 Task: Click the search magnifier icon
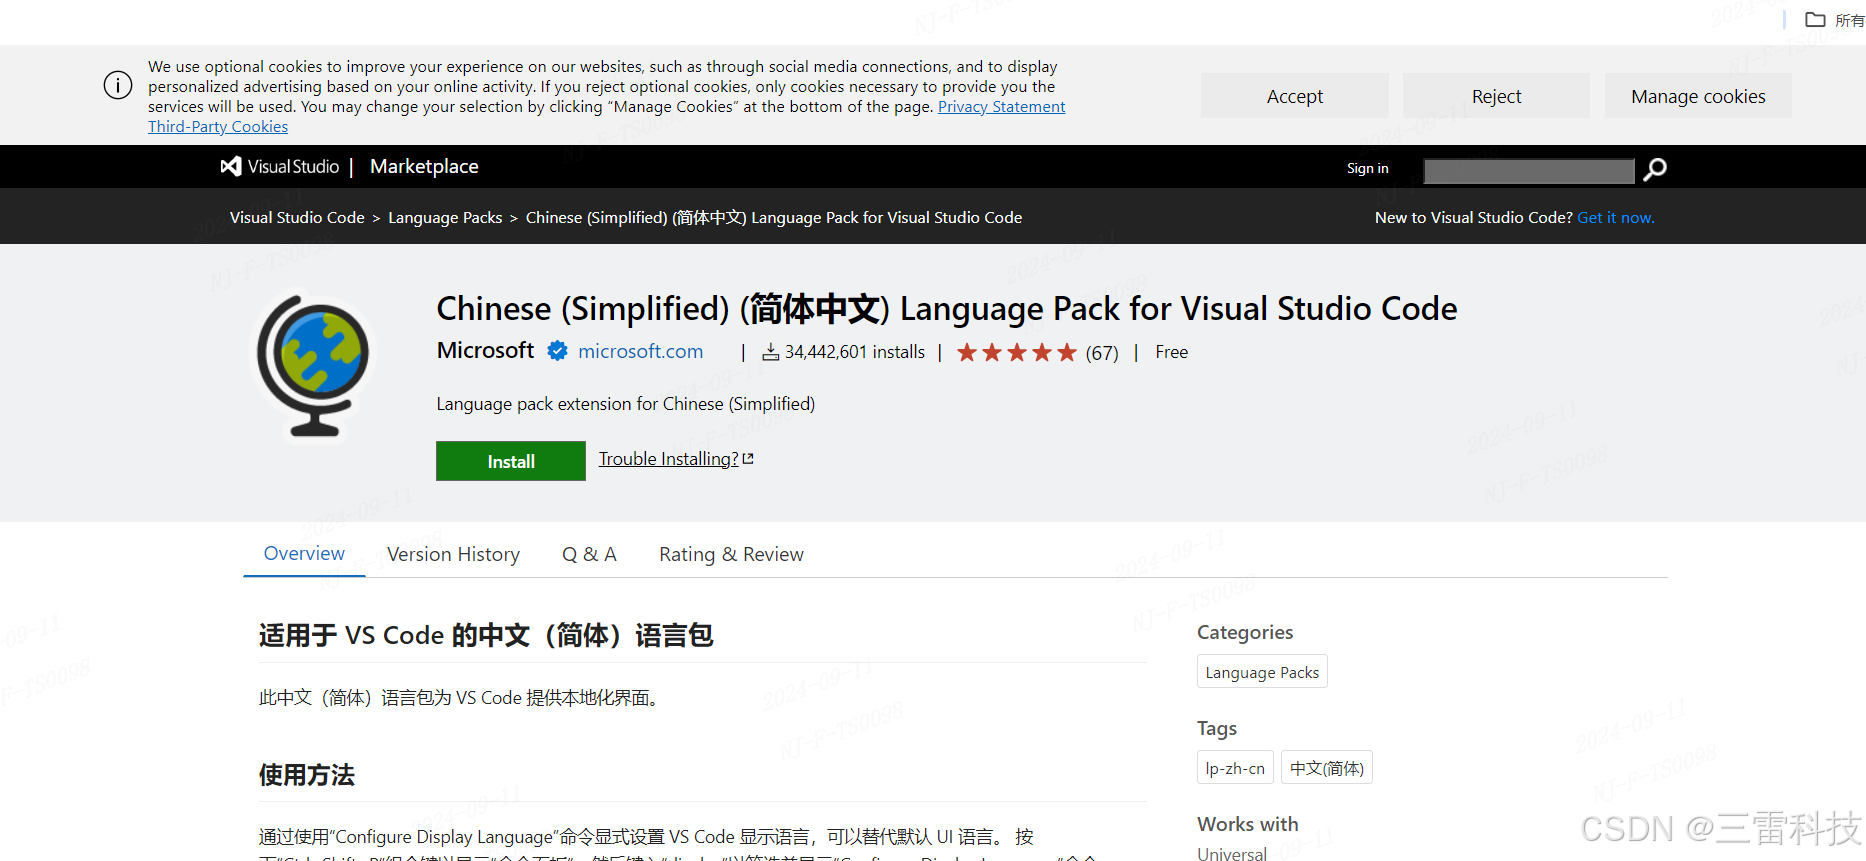click(1655, 169)
